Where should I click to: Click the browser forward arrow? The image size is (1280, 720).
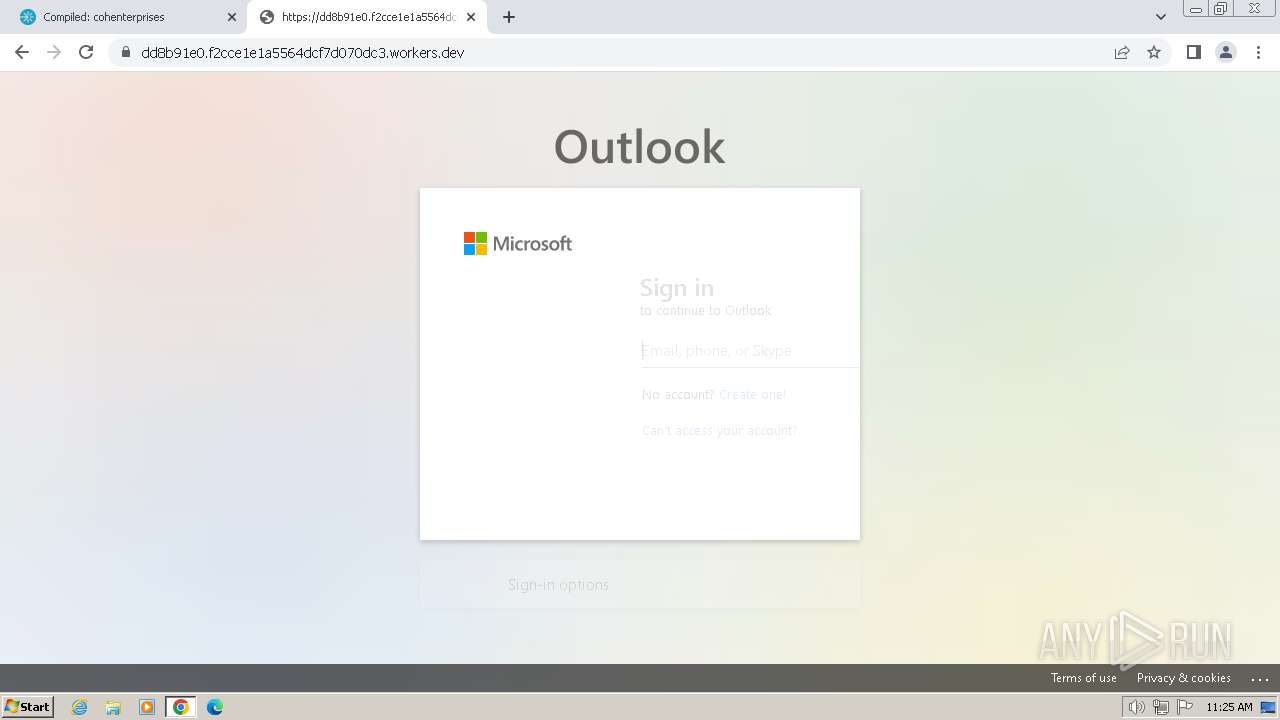[54, 52]
